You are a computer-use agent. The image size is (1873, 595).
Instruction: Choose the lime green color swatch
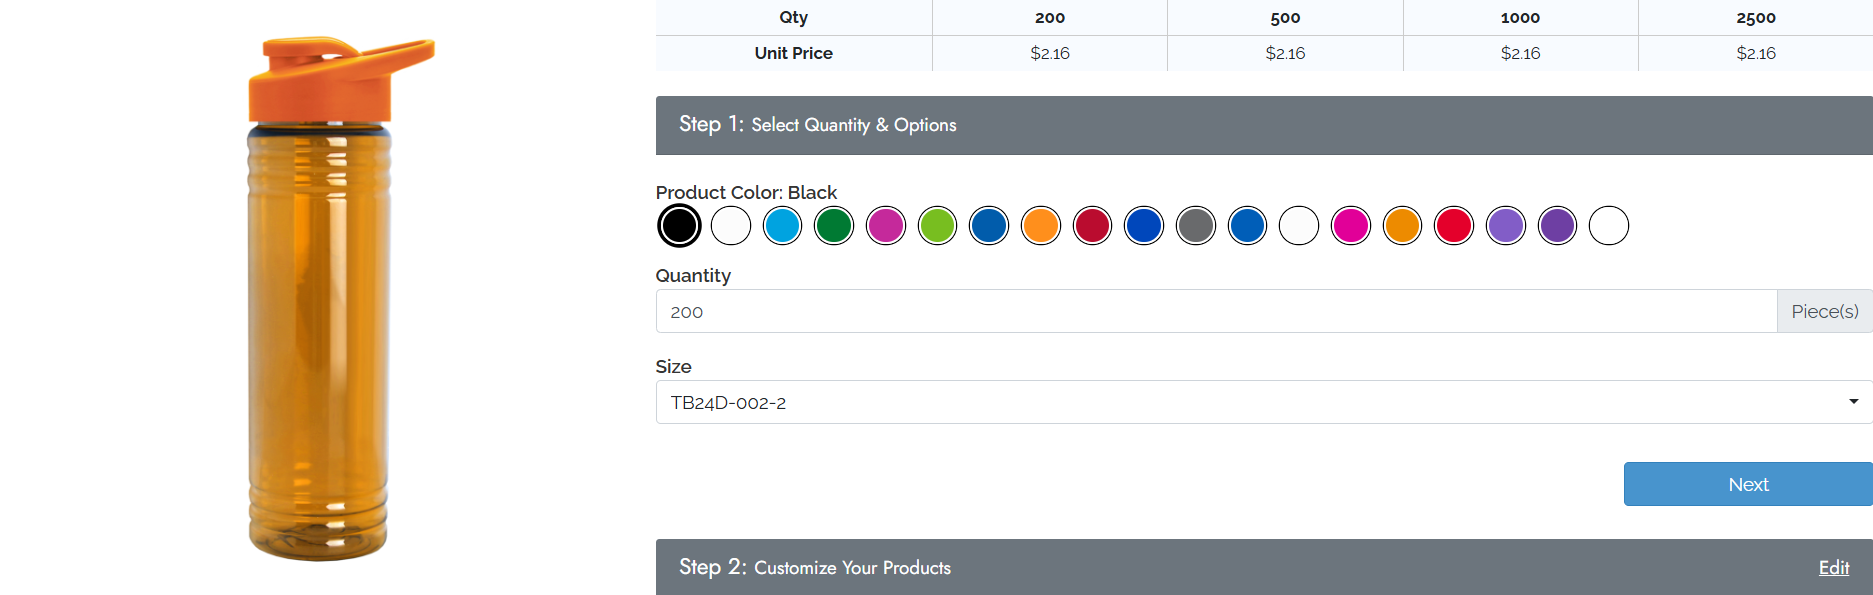pos(938,226)
